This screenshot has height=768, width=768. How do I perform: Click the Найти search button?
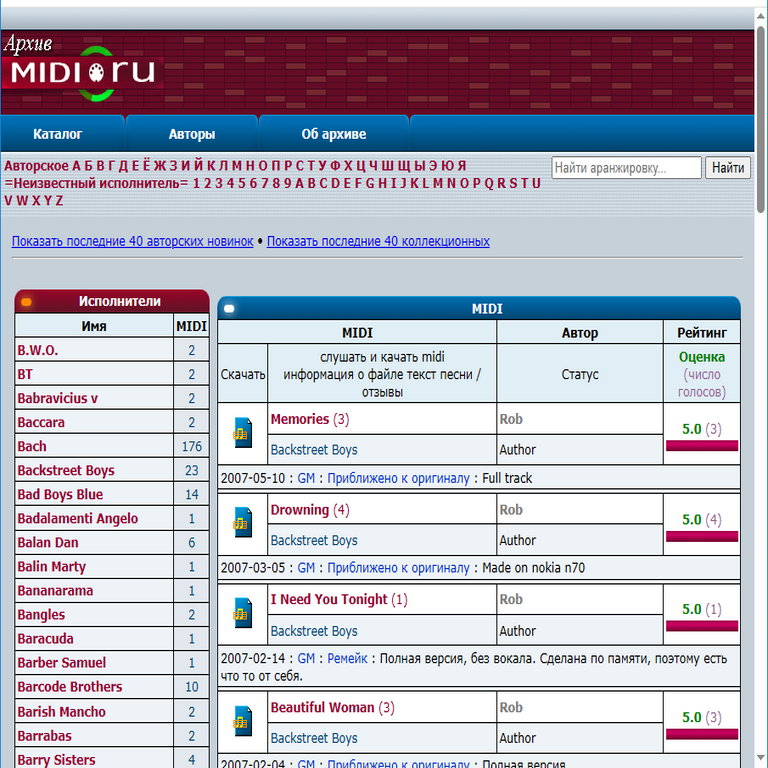(727, 168)
